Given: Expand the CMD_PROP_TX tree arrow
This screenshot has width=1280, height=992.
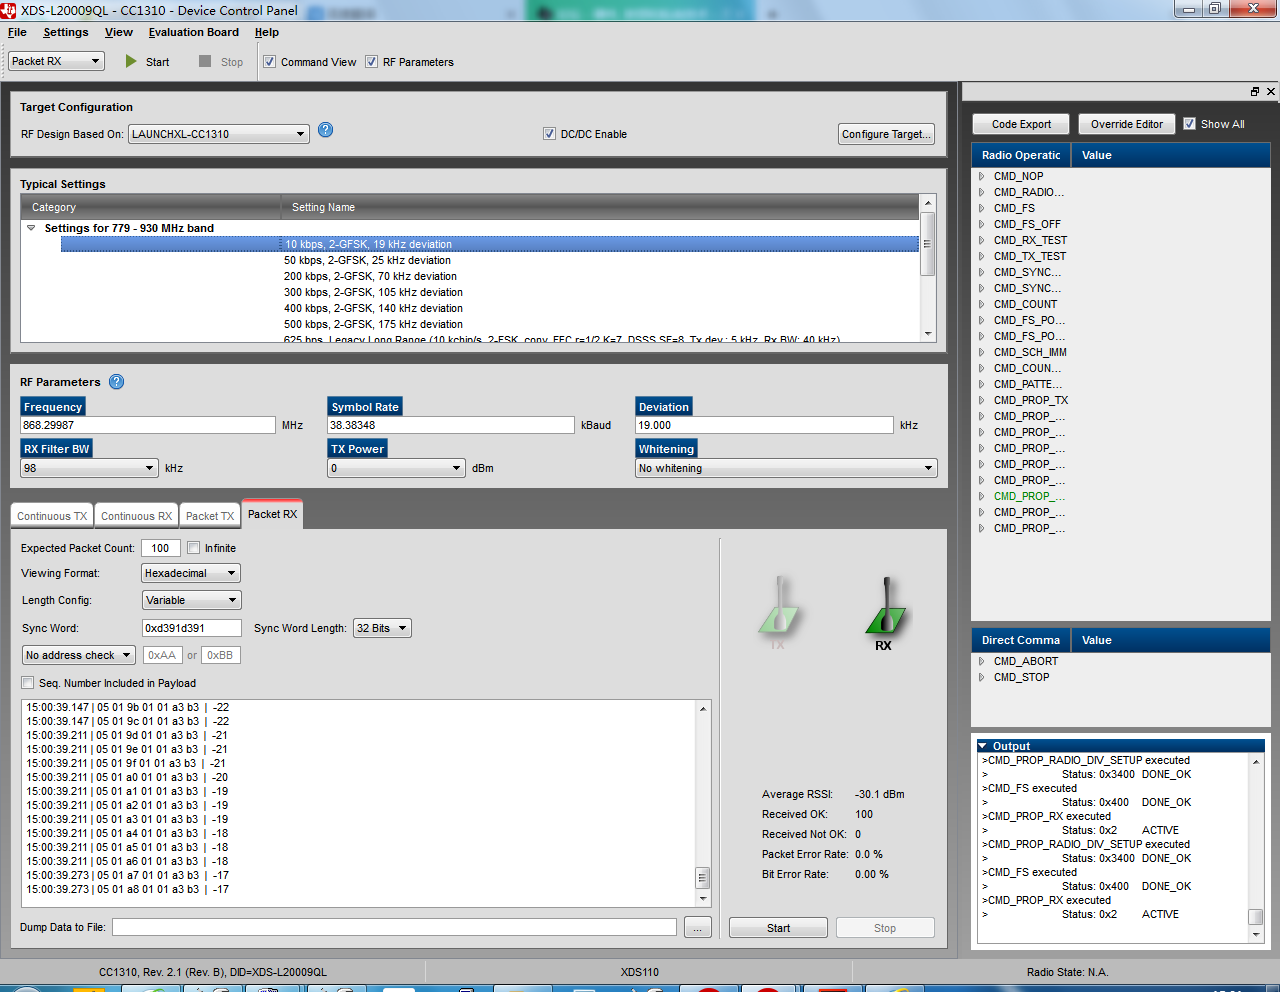Looking at the screenshot, I should (982, 400).
